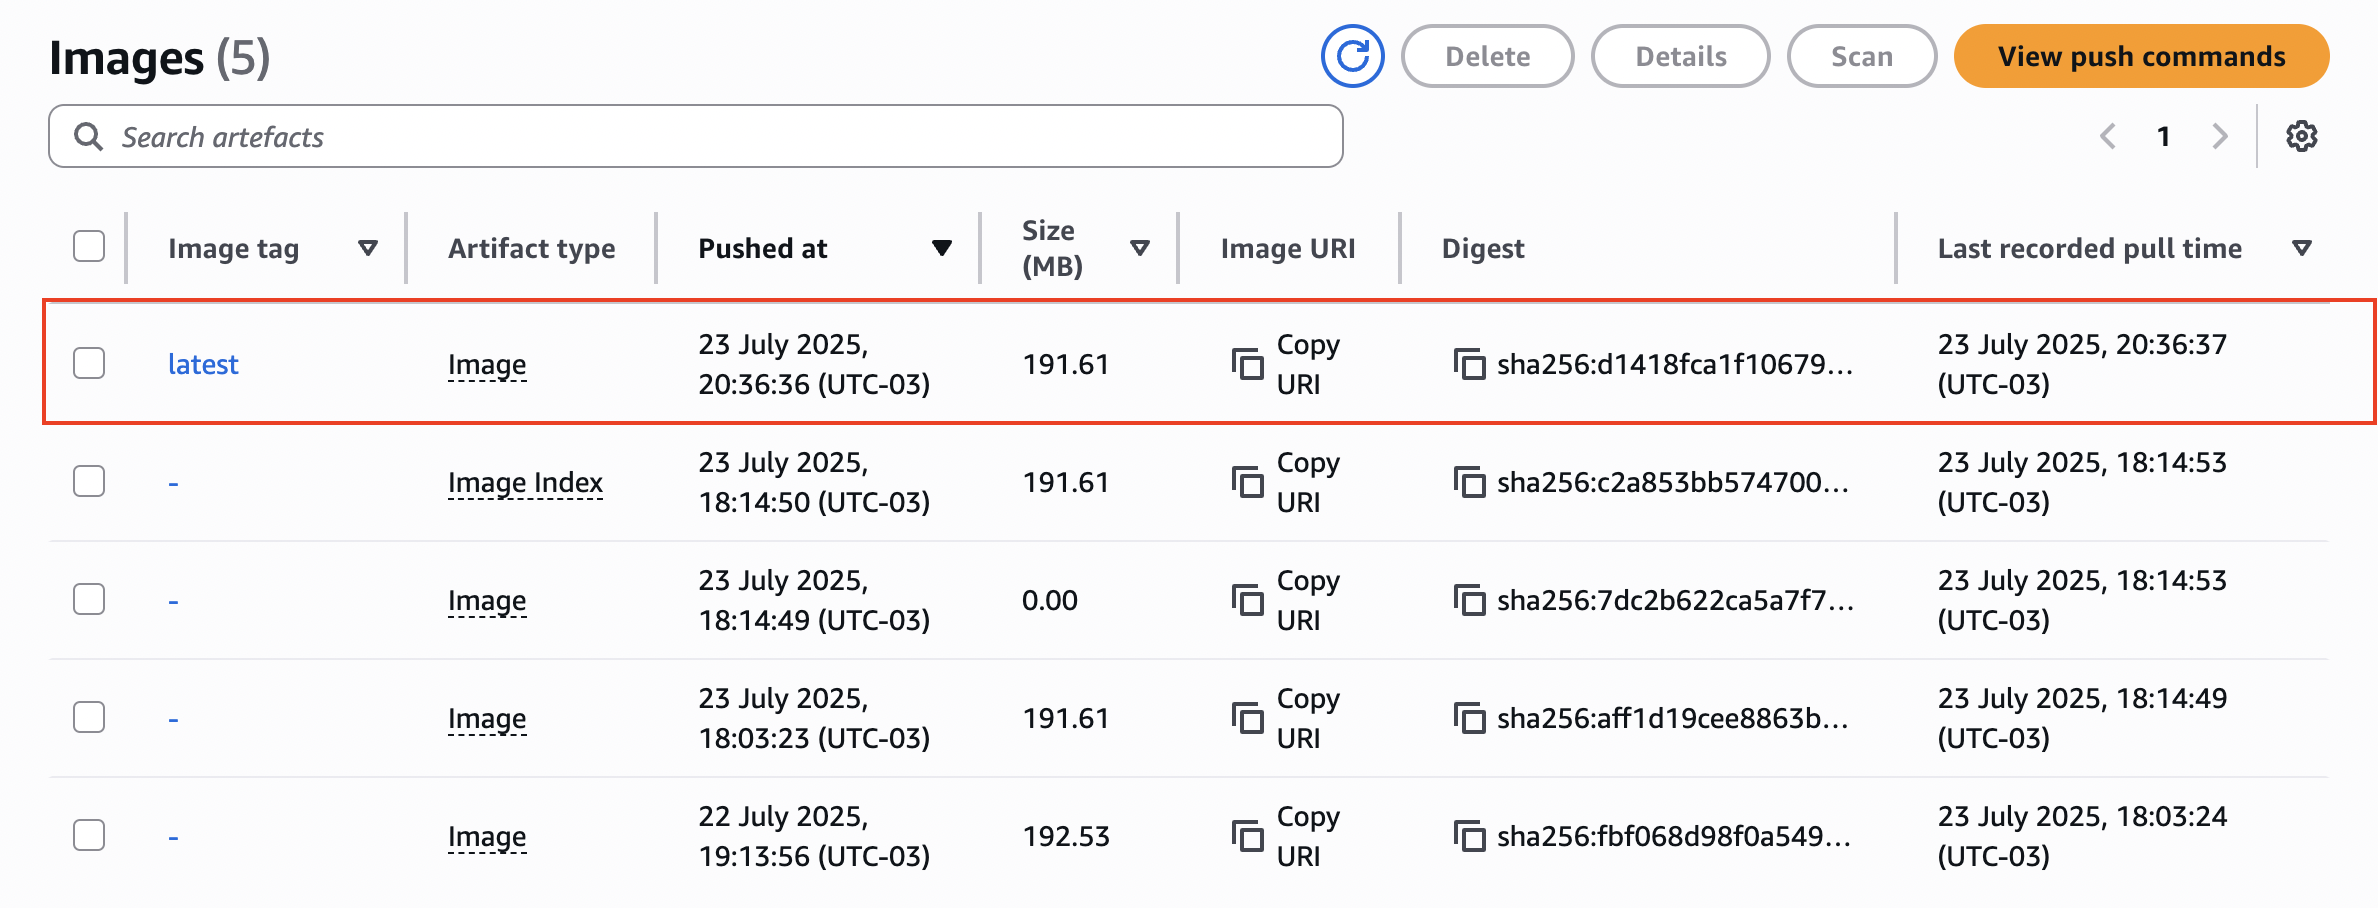Image resolution: width=2378 pixels, height=908 pixels.
Task: Click the Scan button
Action: (1861, 57)
